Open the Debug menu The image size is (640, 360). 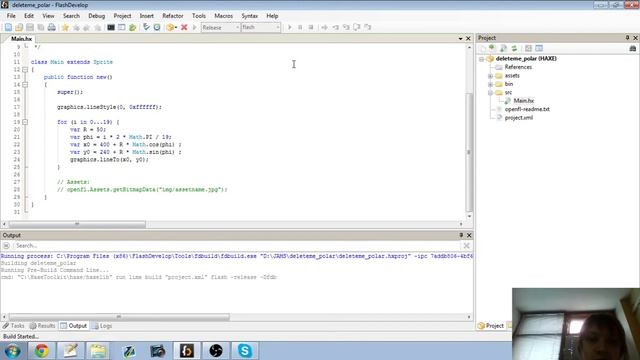97,16
